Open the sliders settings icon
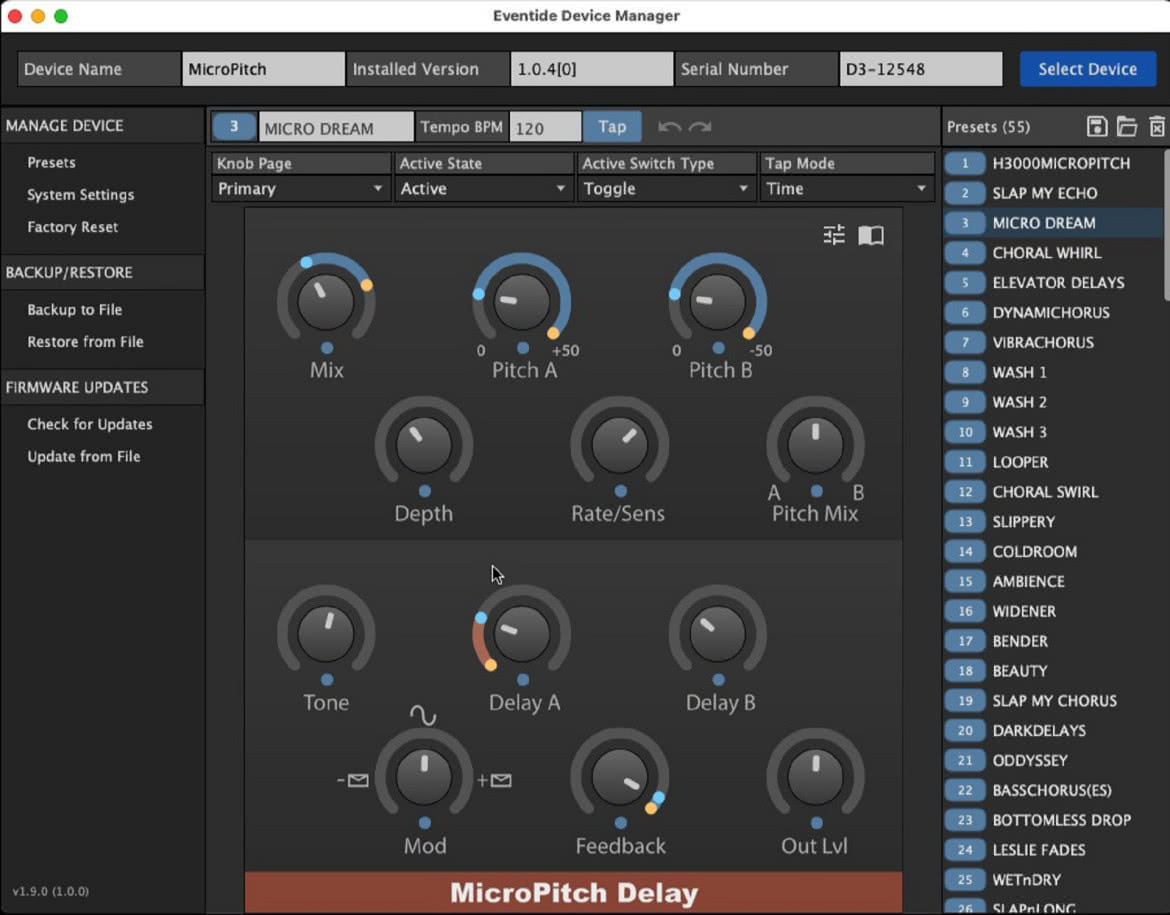Image resolution: width=1170 pixels, height=915 pixels. pos(833,235)
